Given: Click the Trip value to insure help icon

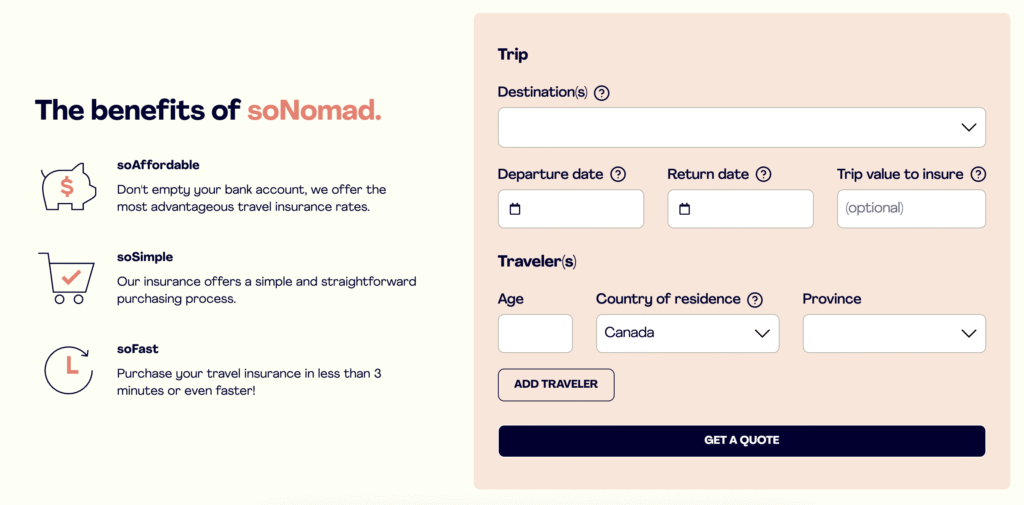Looking at the screenshot, I should 978,174.
